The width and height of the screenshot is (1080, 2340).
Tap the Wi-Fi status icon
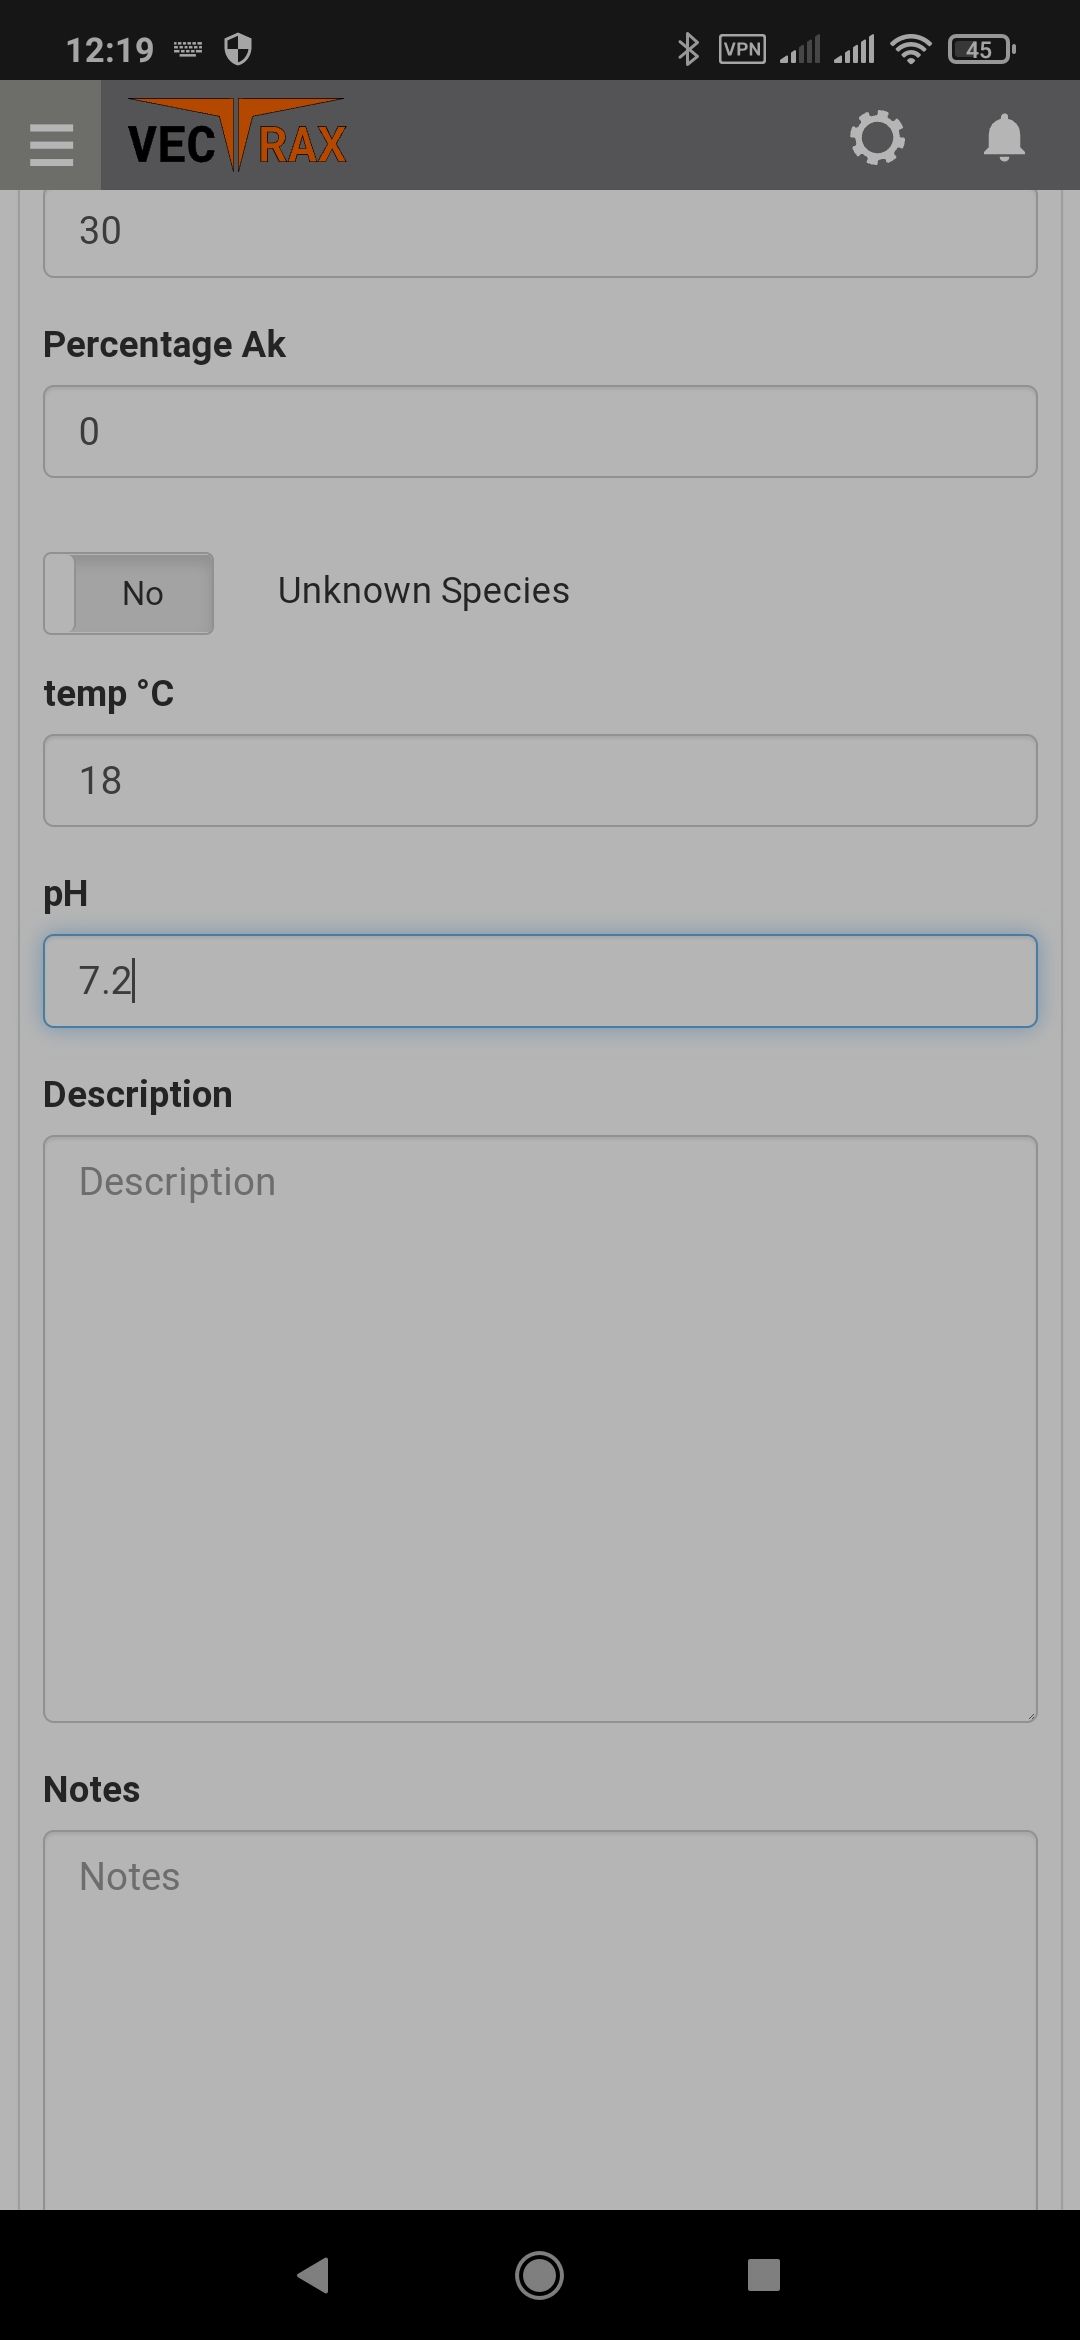[x=910, y=49]
